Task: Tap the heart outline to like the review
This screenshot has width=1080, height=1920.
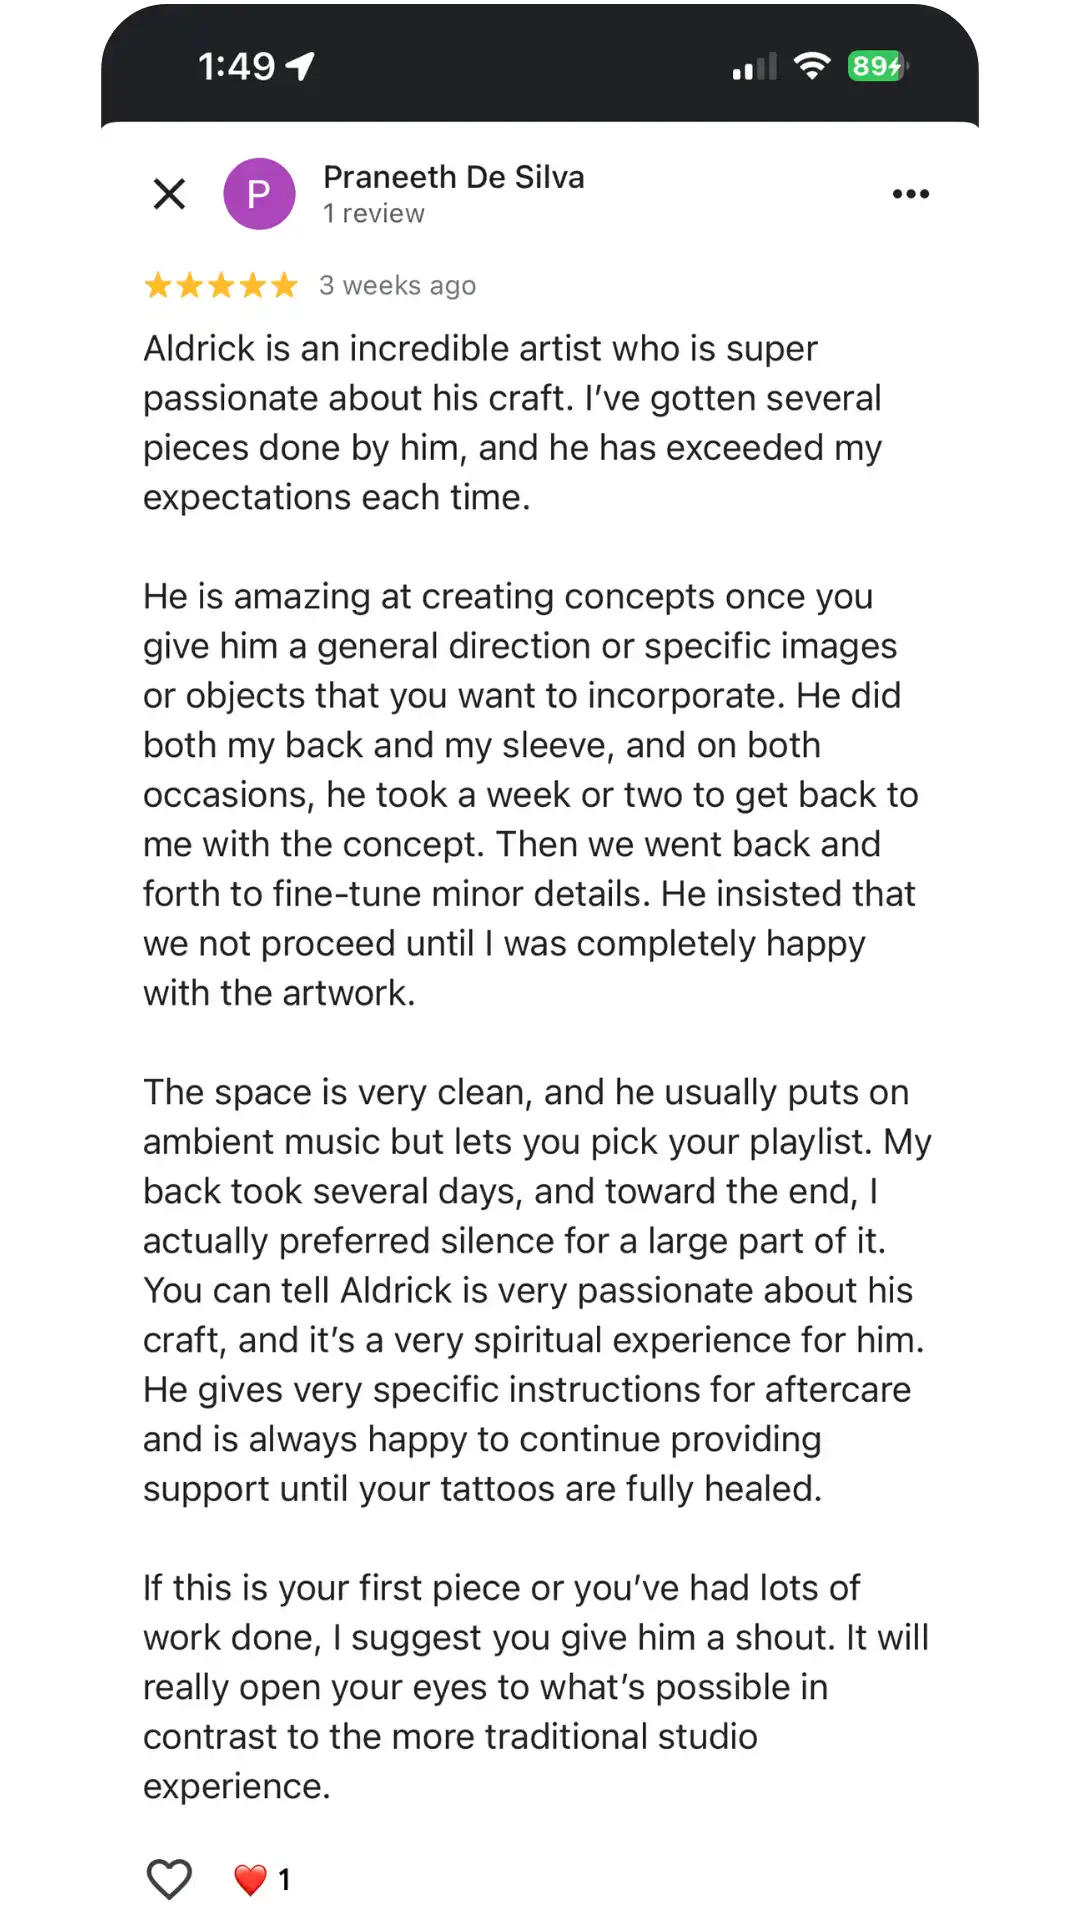Action: tap(171, 1876)
